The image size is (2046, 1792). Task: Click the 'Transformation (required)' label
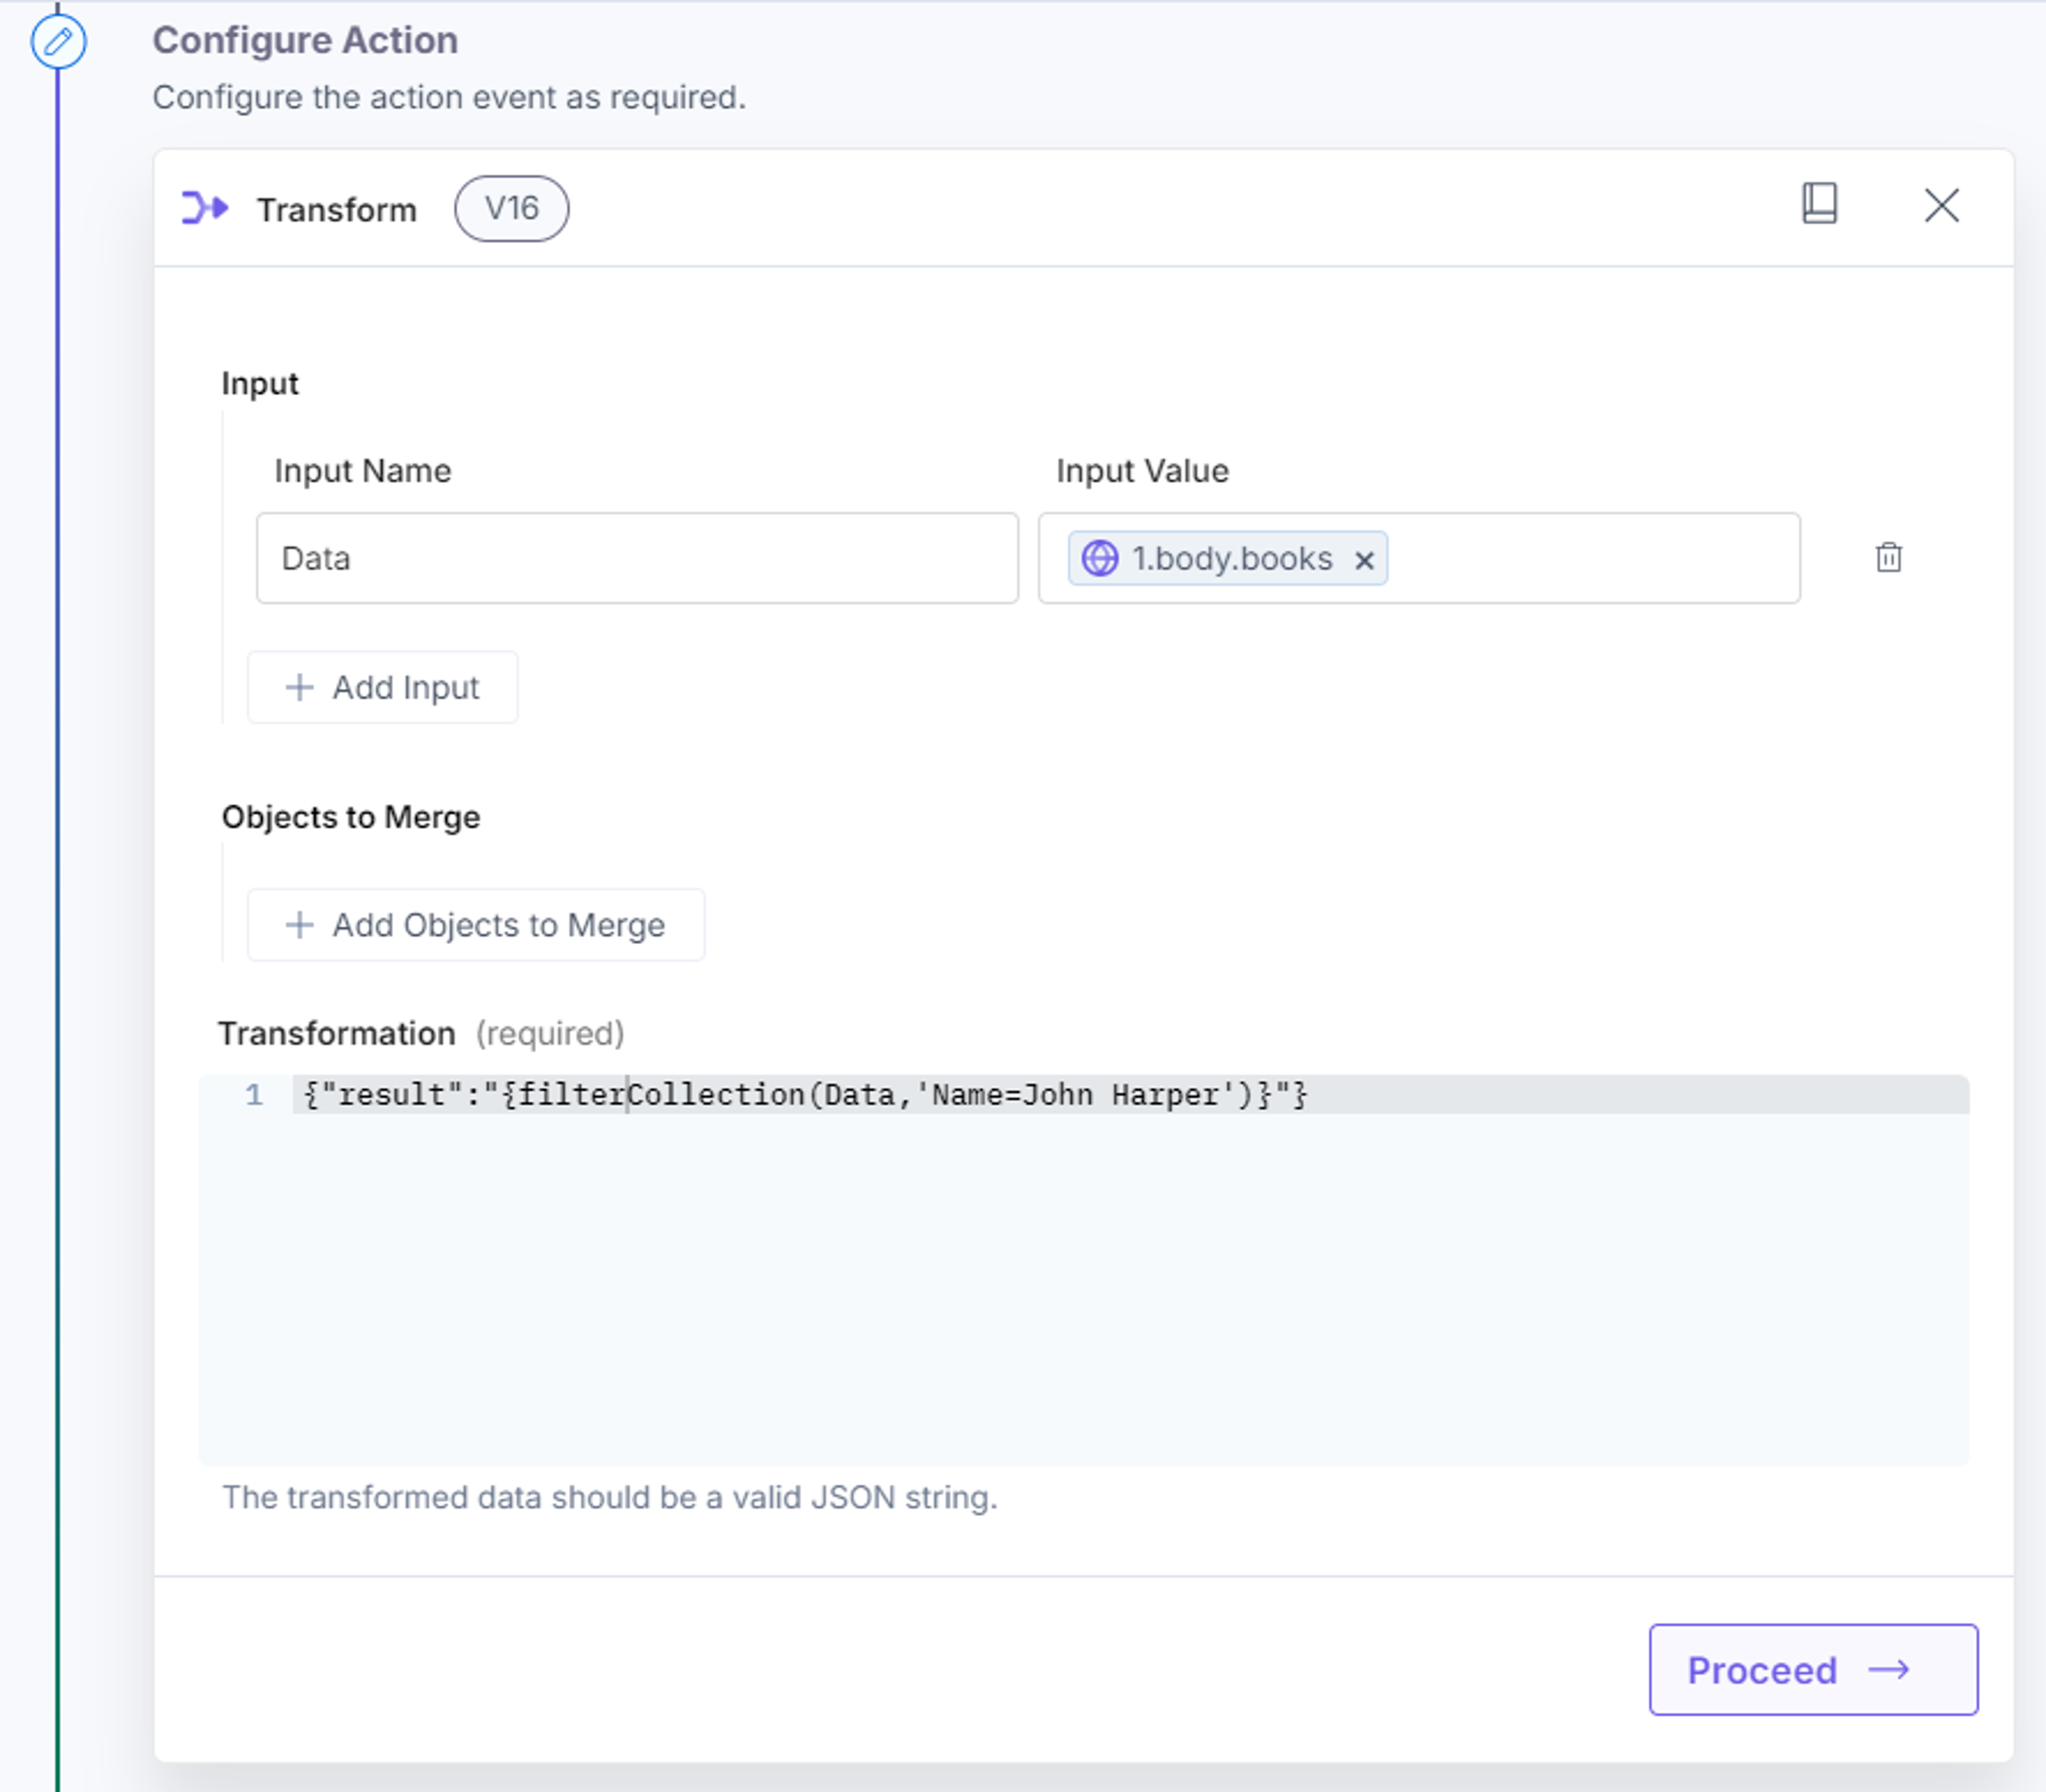click(421, 1033)
